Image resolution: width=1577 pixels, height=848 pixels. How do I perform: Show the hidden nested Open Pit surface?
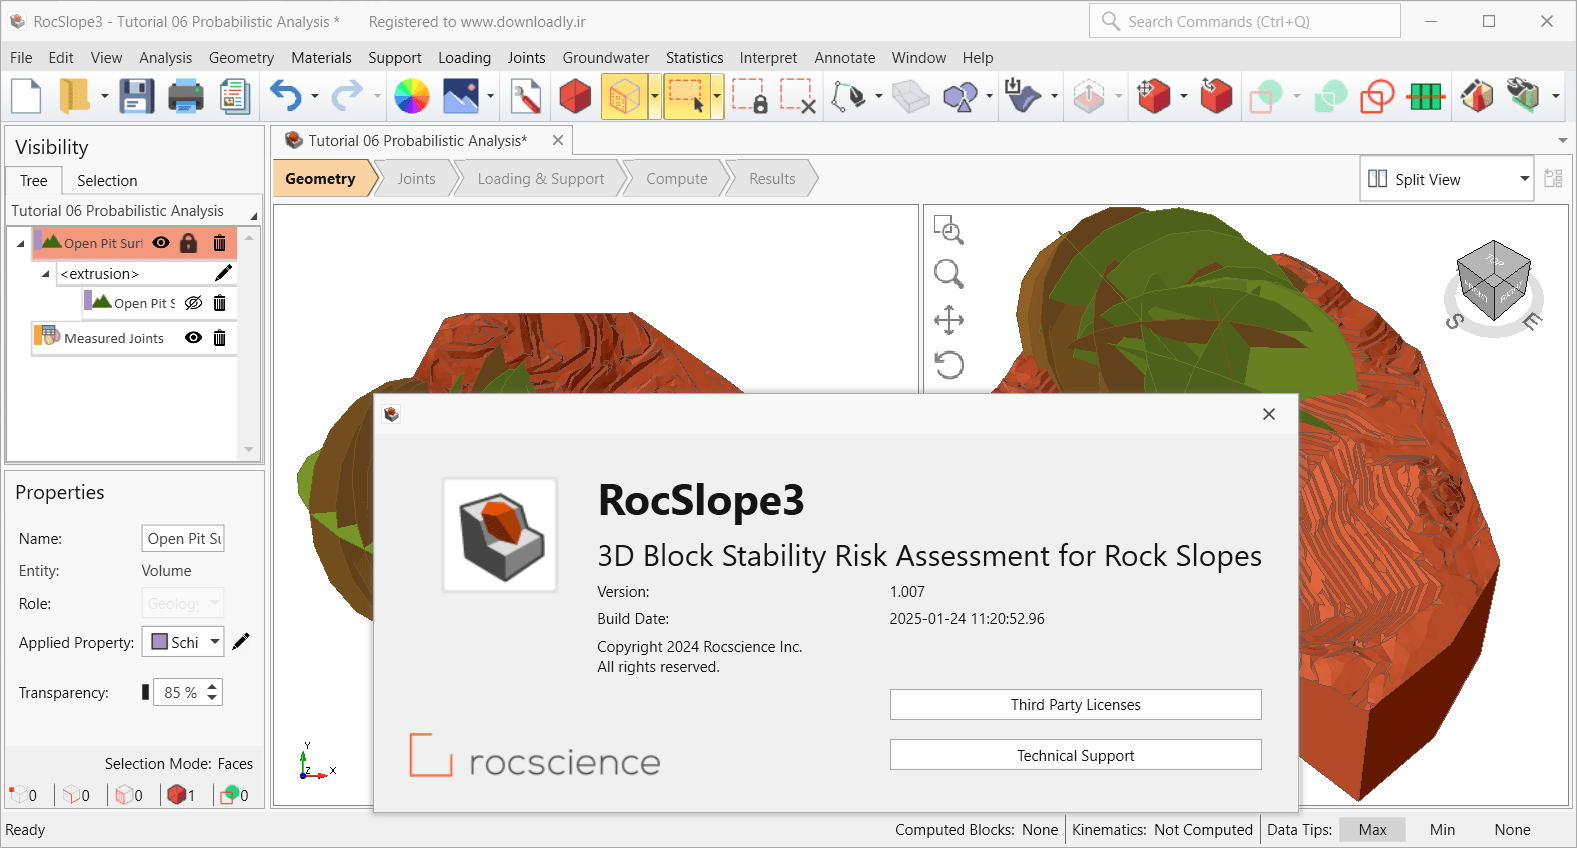click(x=193, y=303)
